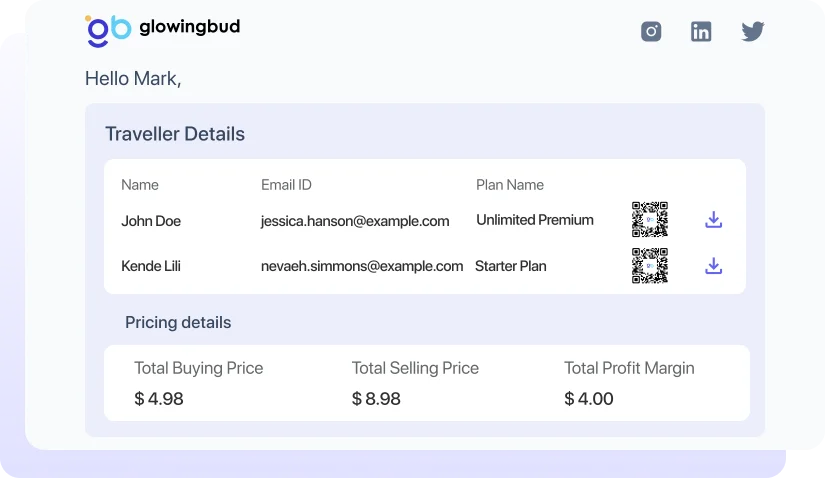The width and height of the screenshot is (825, 478).
Task: Click the Pricing details heading
Action: (178, 323)
